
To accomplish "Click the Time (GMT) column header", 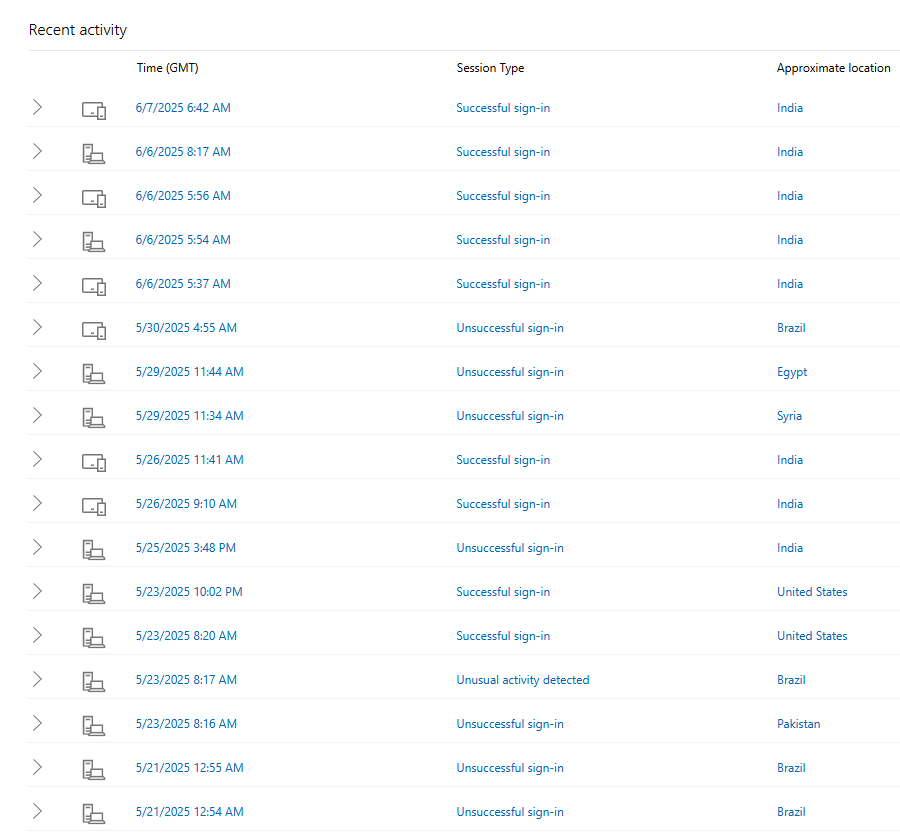I will click(168, 68).
